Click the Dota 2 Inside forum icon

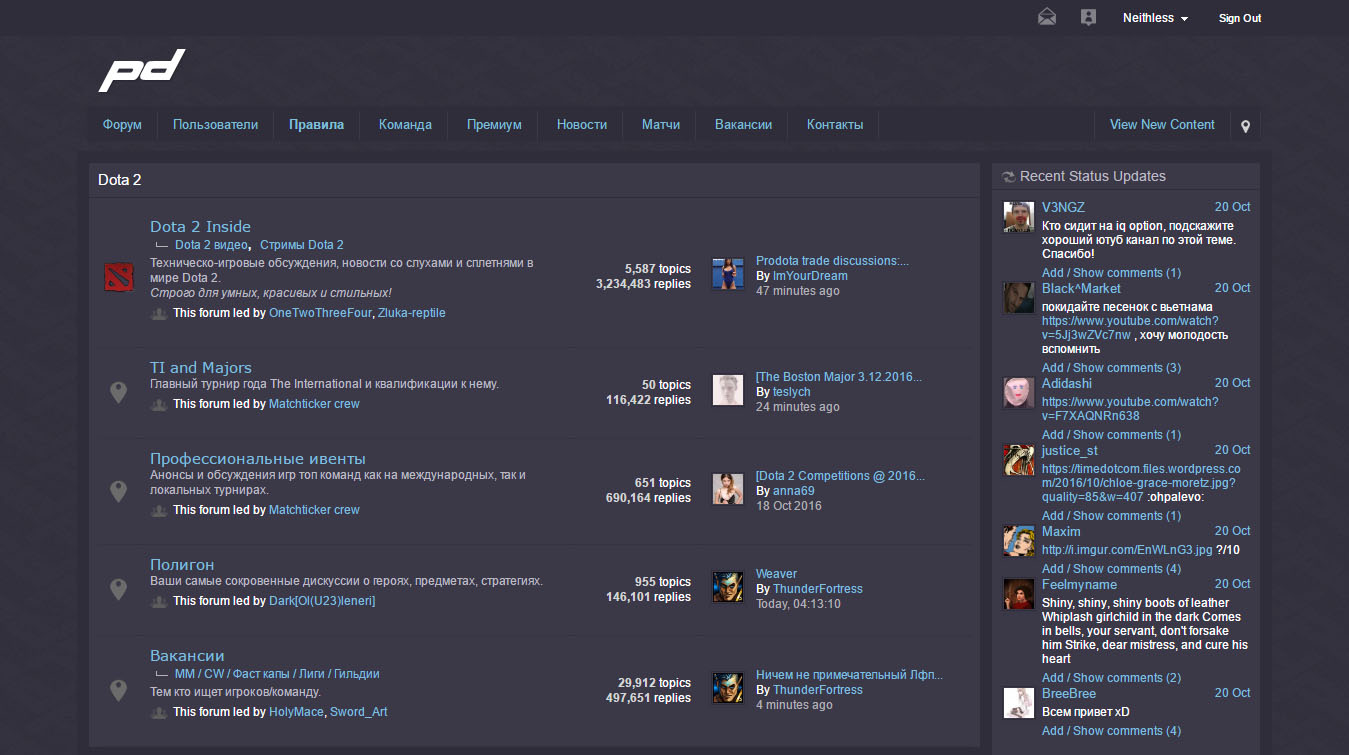coord(118,277)
